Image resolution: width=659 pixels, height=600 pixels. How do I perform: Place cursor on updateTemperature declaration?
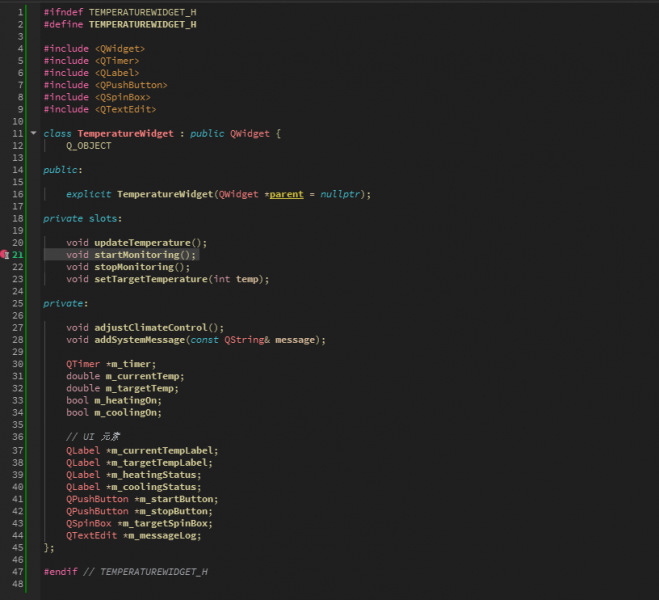140,242
